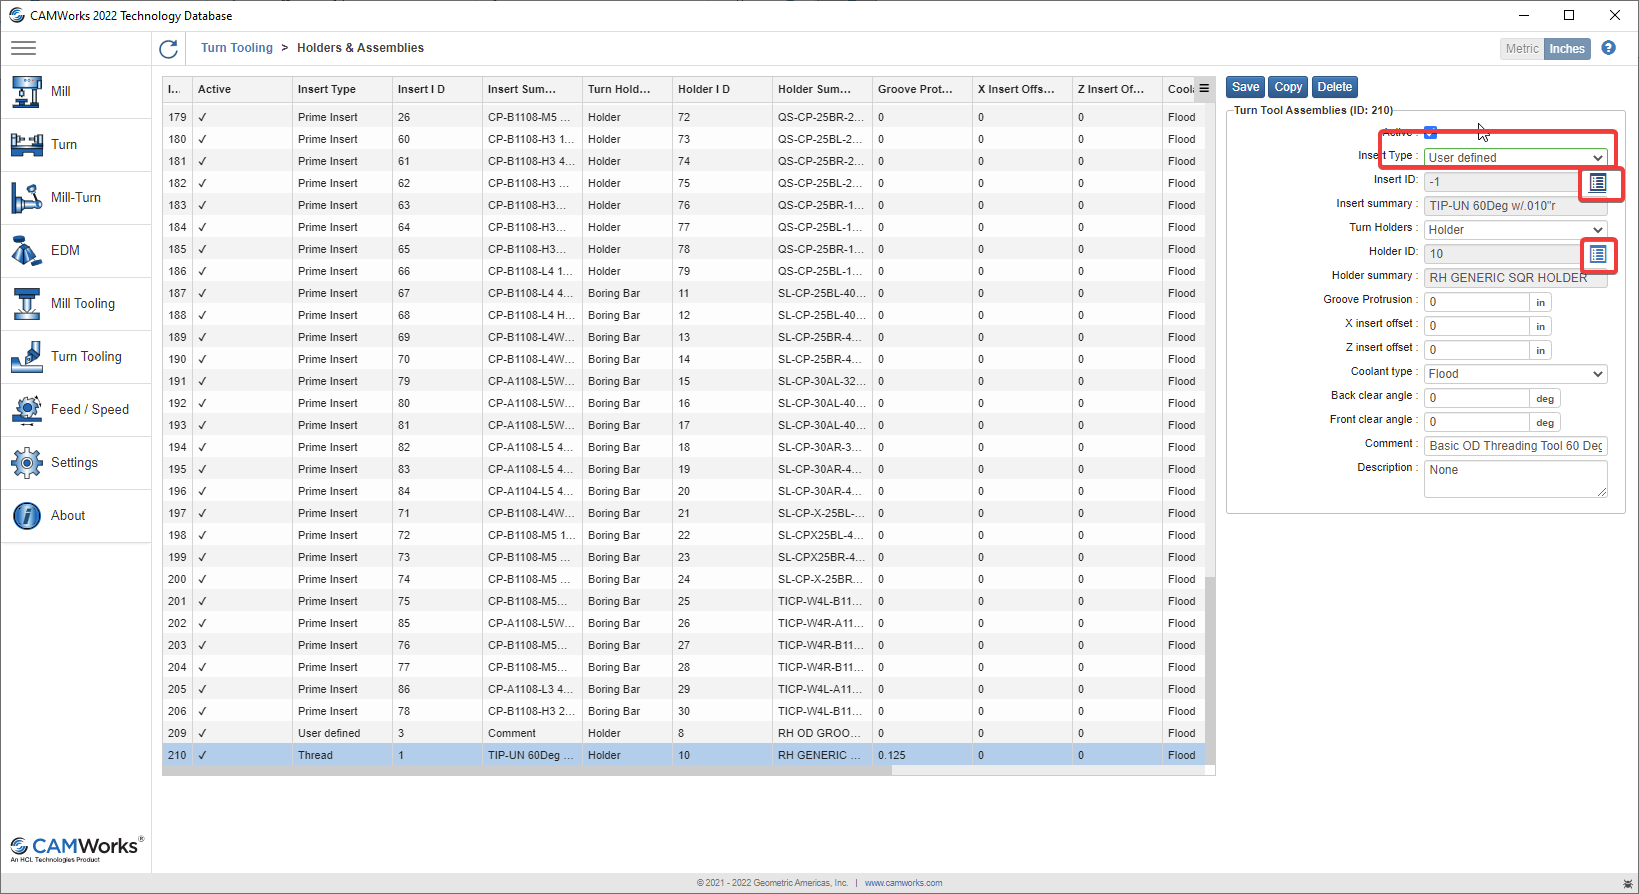Click the Insert I D column header
This screenshot has width=1639, height=894.
click(437, 89)
